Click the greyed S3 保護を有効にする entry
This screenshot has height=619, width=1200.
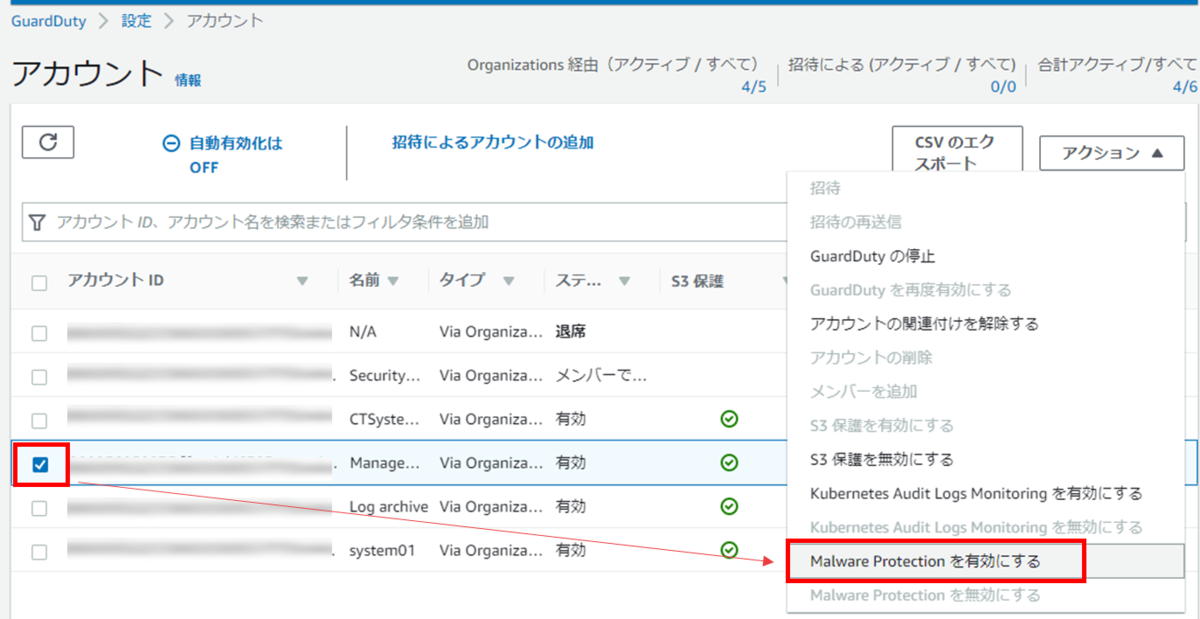(881, 426)
